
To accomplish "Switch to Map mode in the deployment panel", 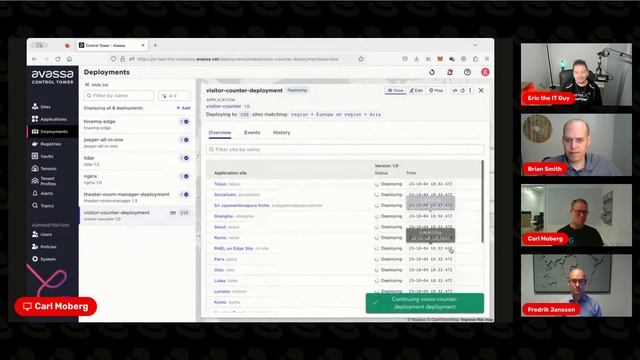I will [x=436, y=91].
